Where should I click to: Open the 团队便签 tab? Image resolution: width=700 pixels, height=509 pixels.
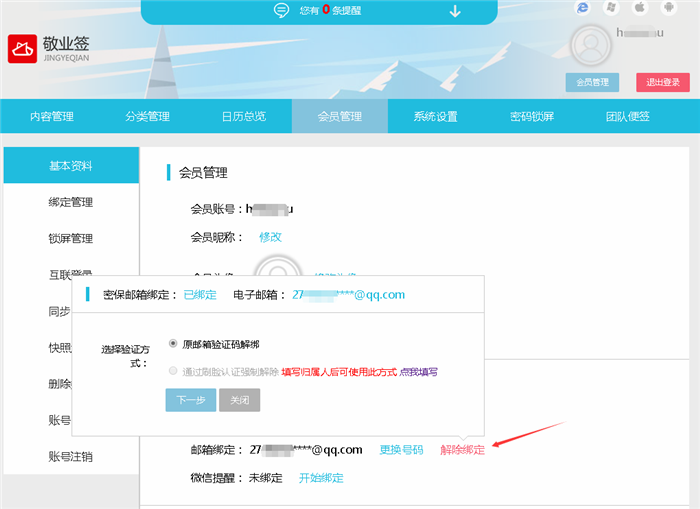[x=628, y=117]
